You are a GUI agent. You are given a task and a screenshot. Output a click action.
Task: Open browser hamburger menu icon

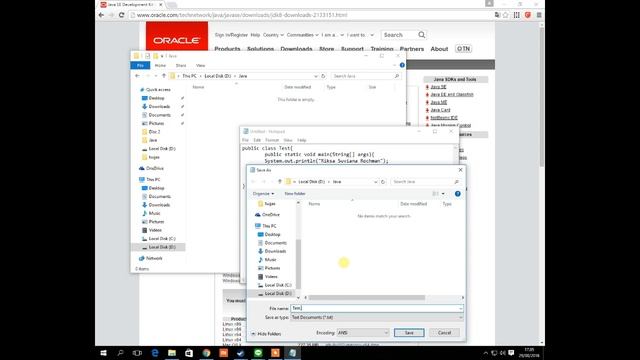tap(539, 15)
